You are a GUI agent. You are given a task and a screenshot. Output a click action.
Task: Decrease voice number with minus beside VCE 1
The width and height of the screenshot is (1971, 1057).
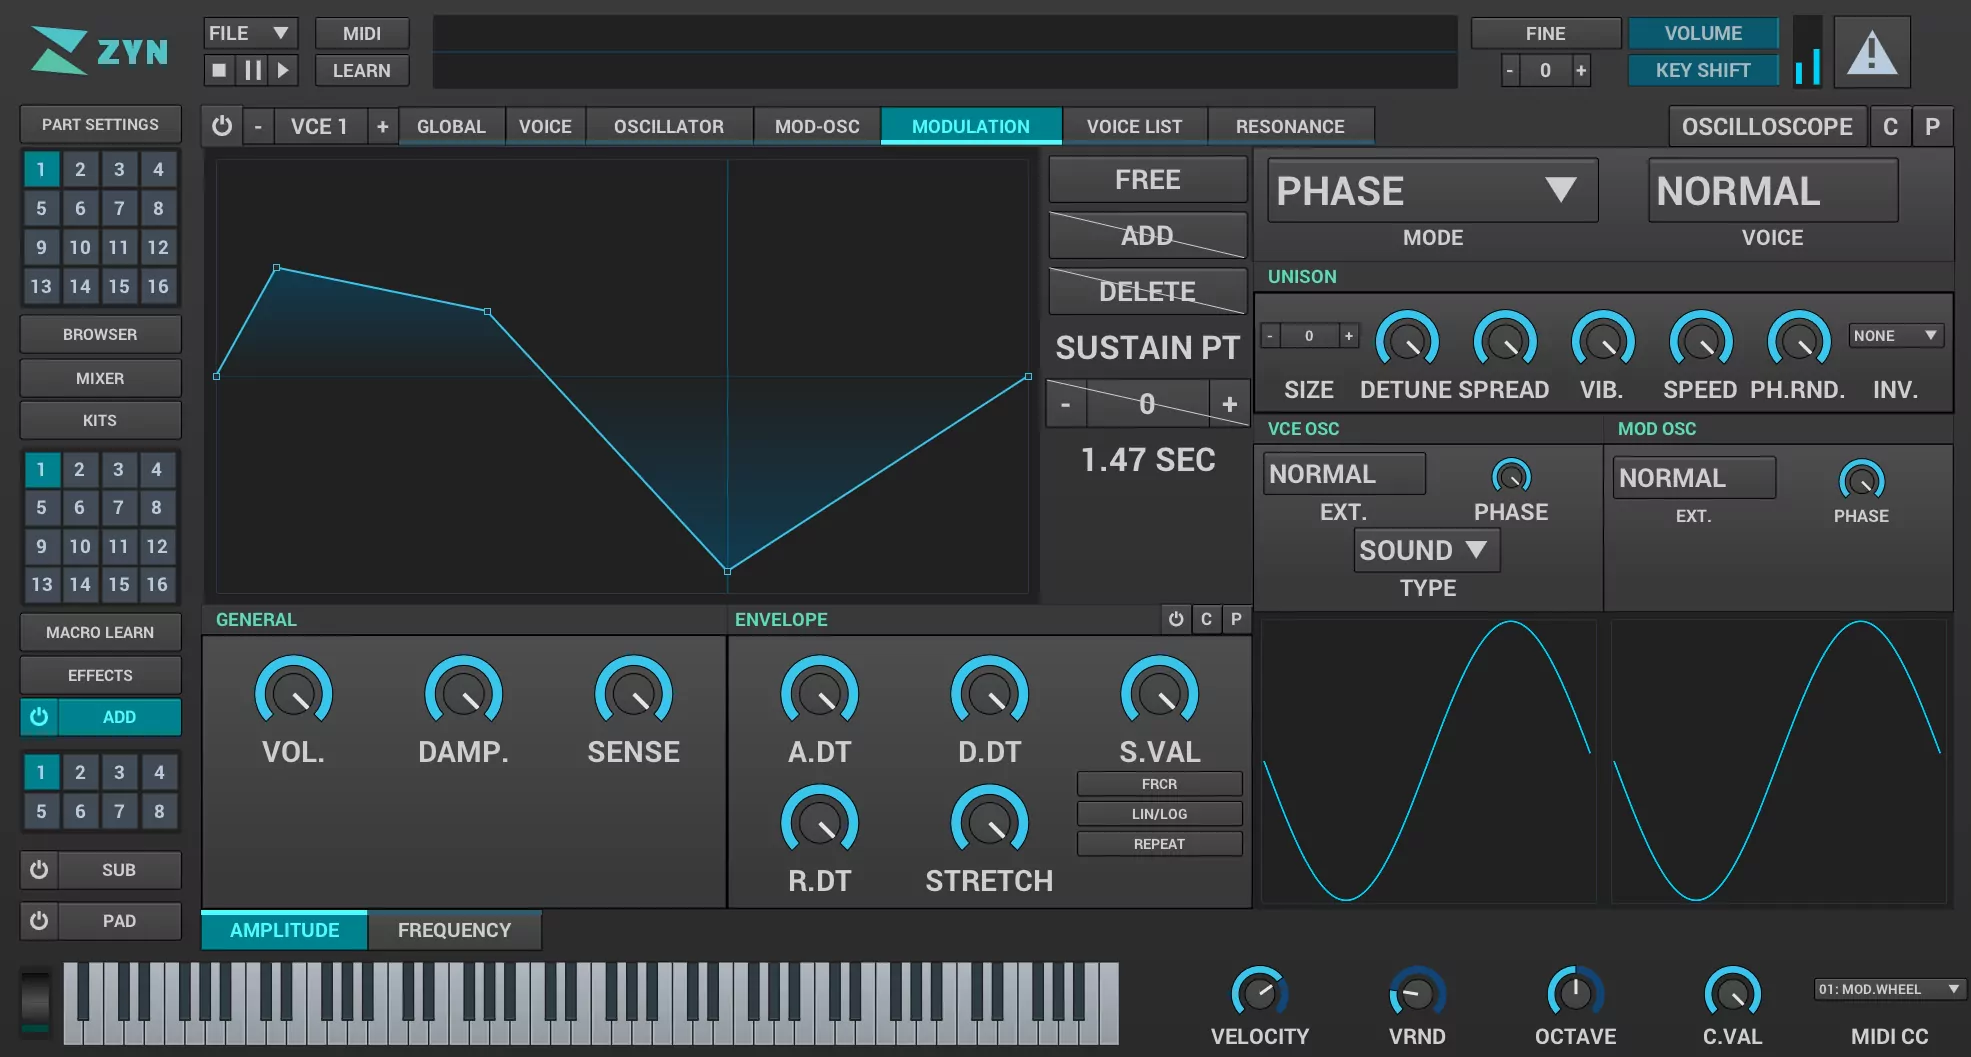(258, 126)
